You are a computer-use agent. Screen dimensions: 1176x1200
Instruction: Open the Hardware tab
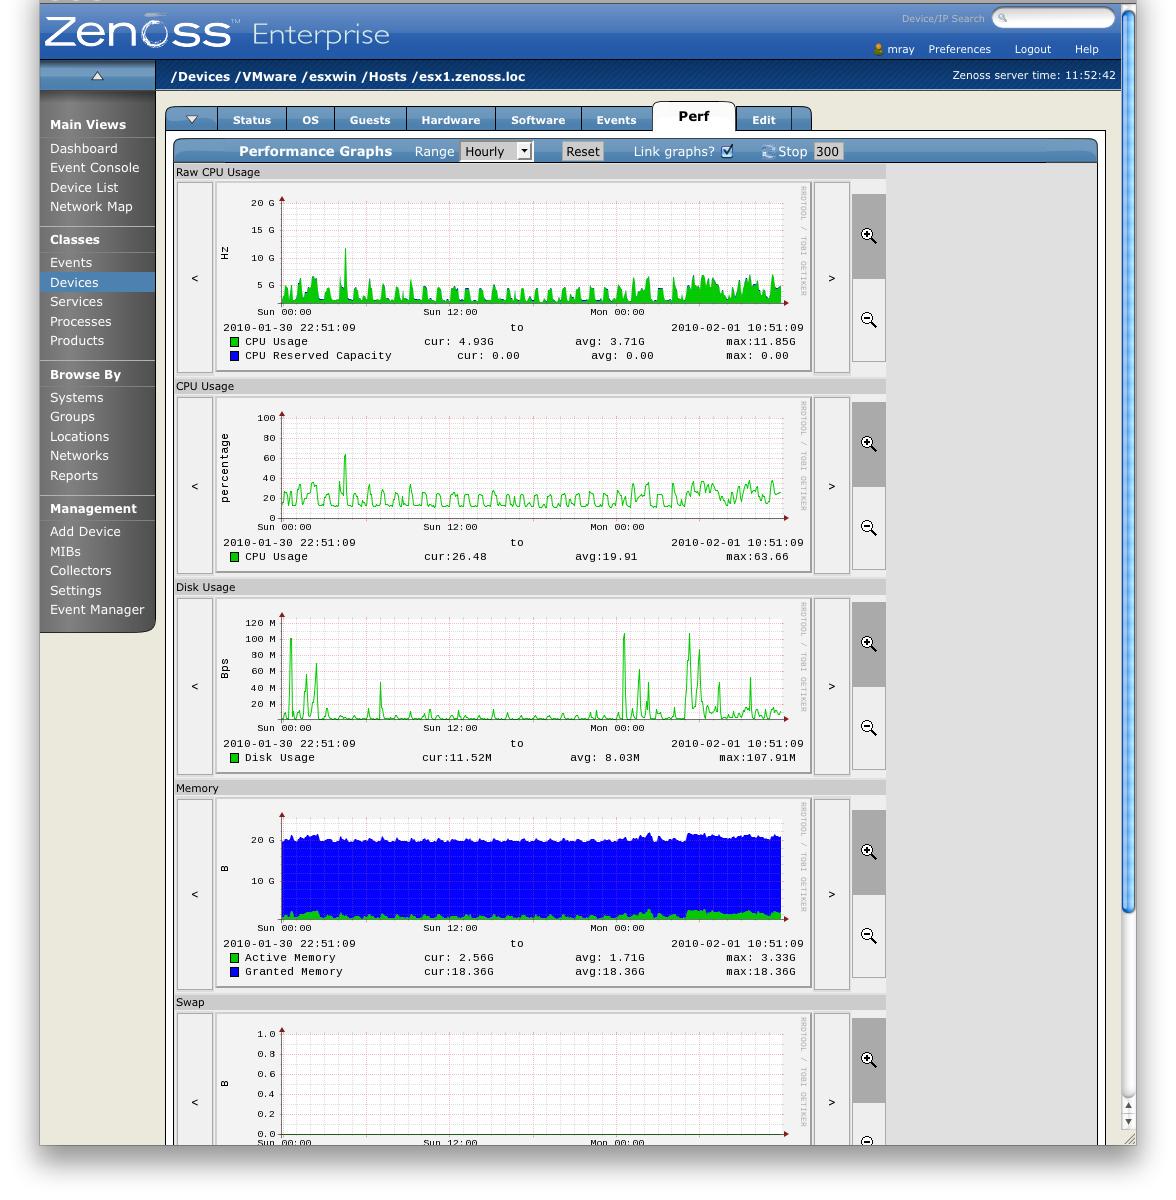coord(451,120)
